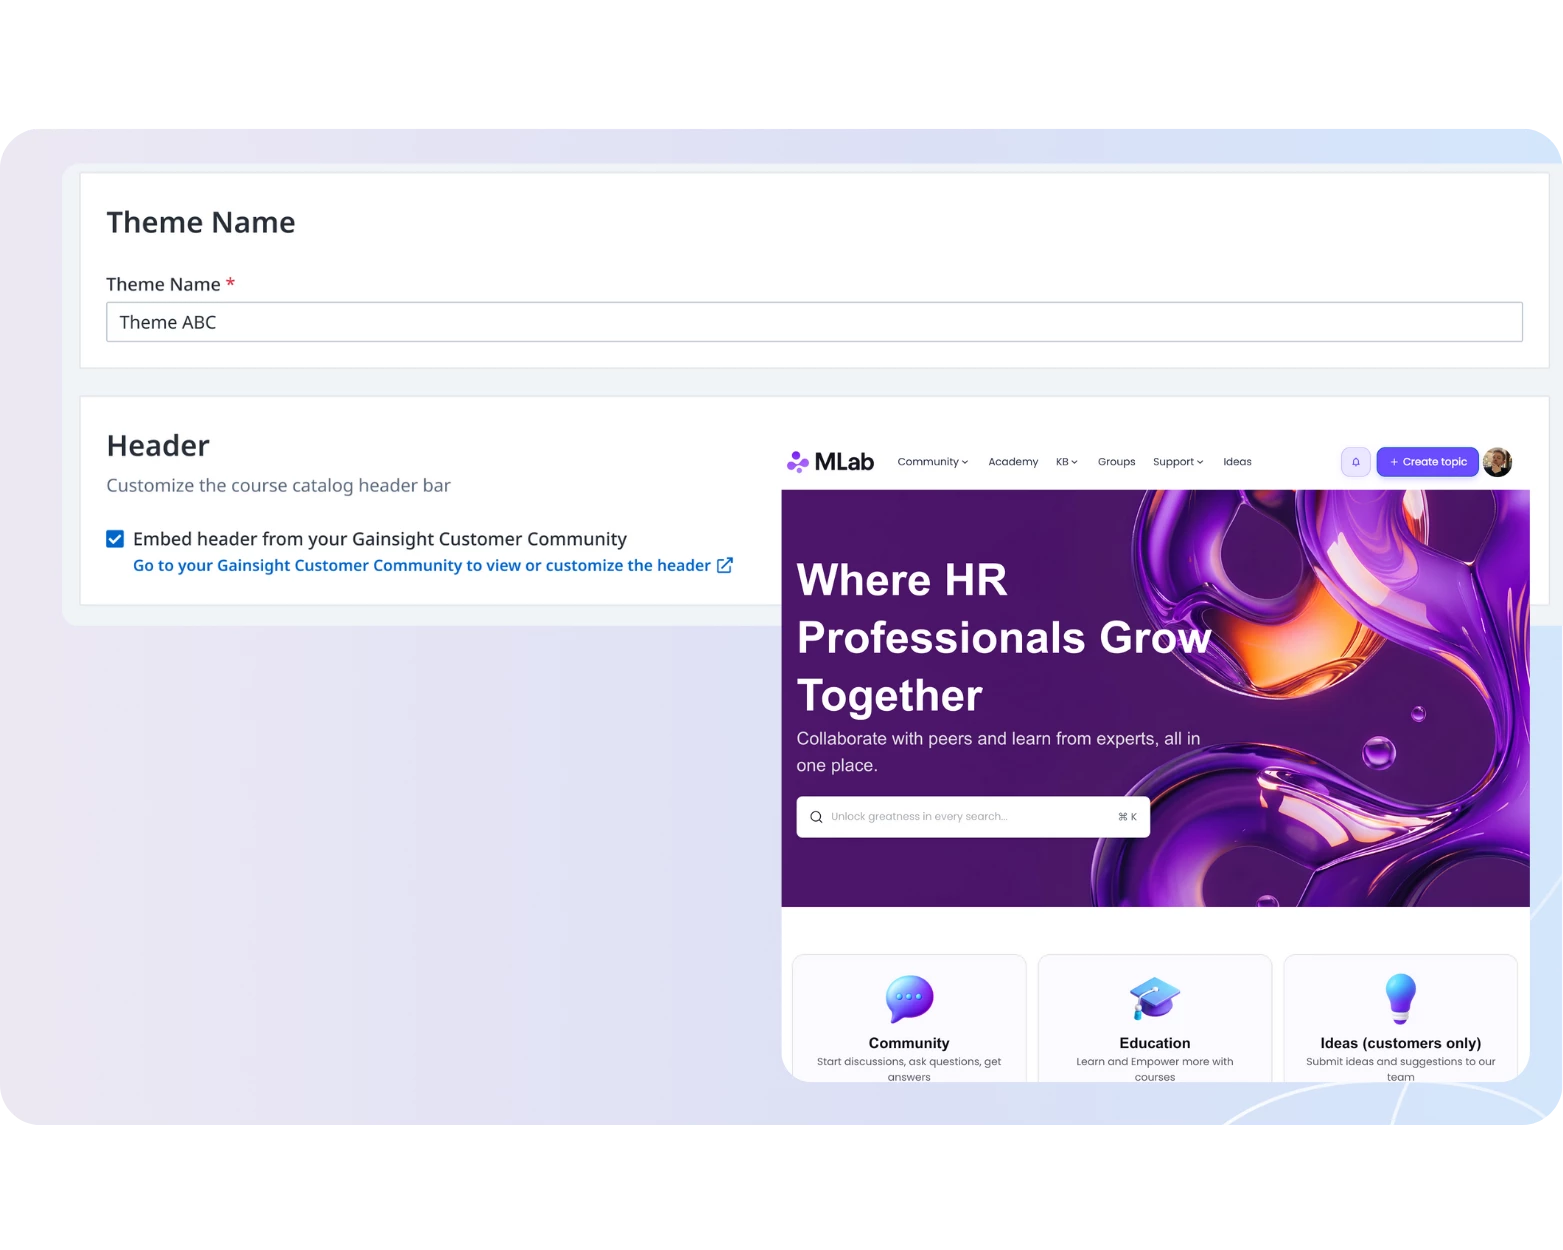Click the Create topic button
Image resolution: width=1563 pixels, height=1250 pixels.
click(x=1427, y=462)
